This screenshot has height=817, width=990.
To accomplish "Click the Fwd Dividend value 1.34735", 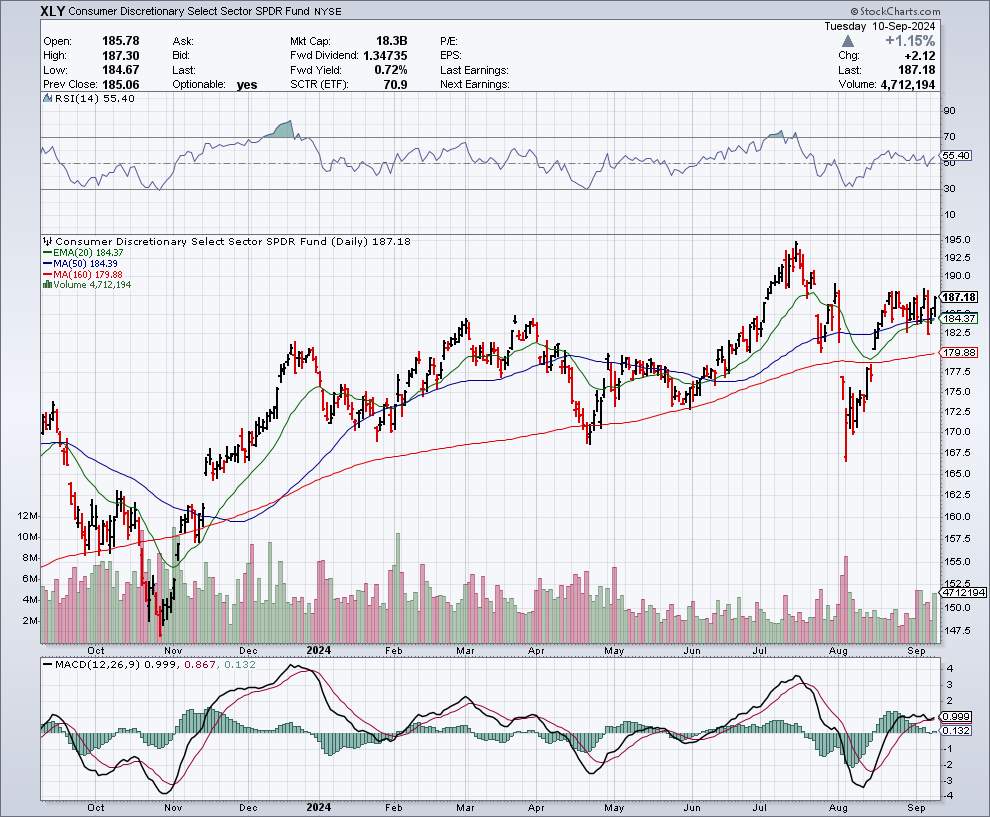I will point(385,56).
